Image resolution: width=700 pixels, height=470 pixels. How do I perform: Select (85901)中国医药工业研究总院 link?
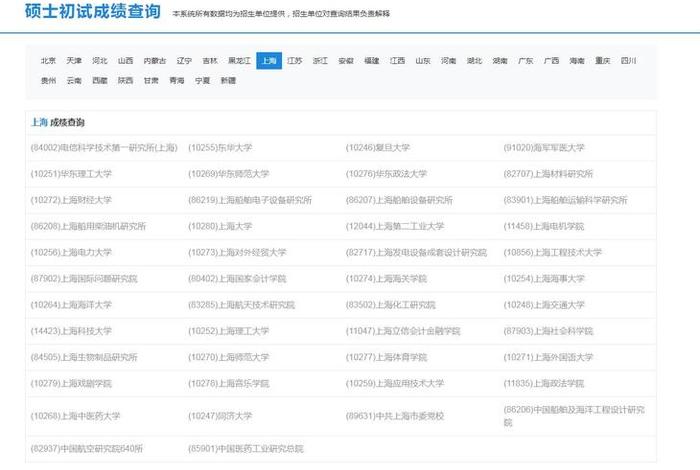tap(246, 449)
